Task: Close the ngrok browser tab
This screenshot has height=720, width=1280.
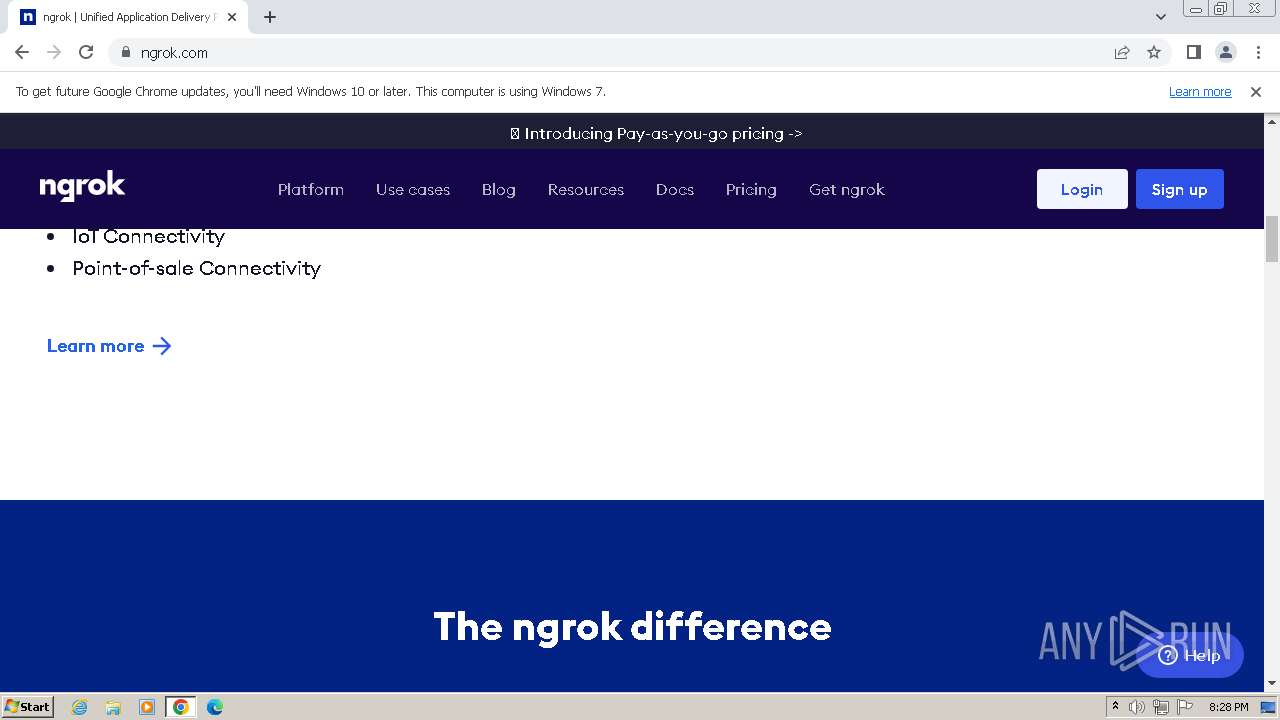Action: (x=232, y=17)
